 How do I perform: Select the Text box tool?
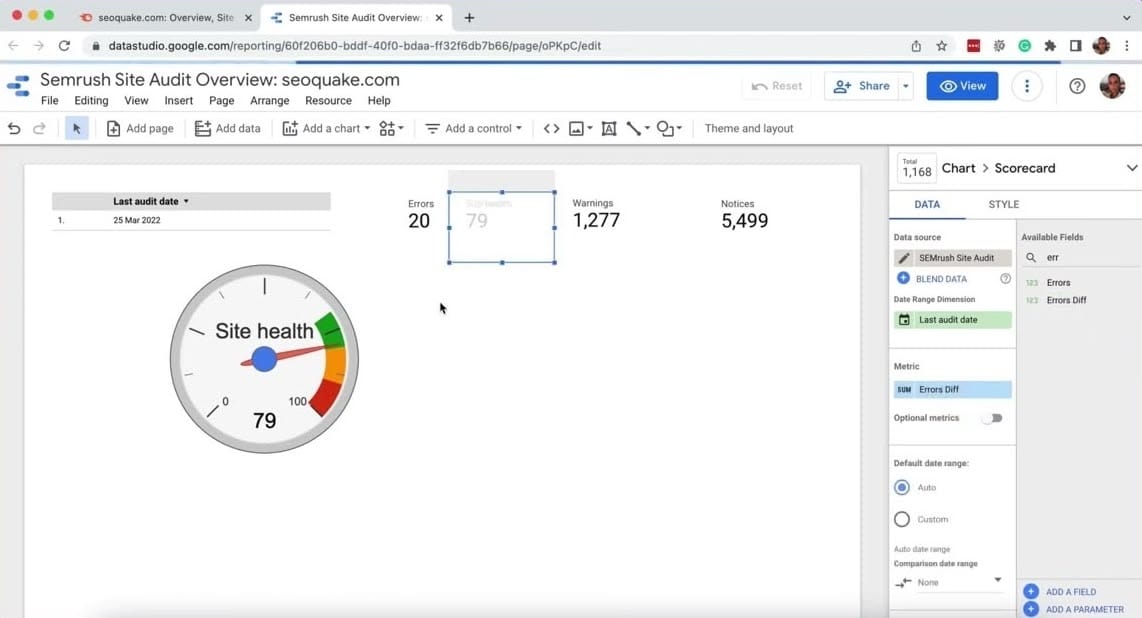point(609,129)
